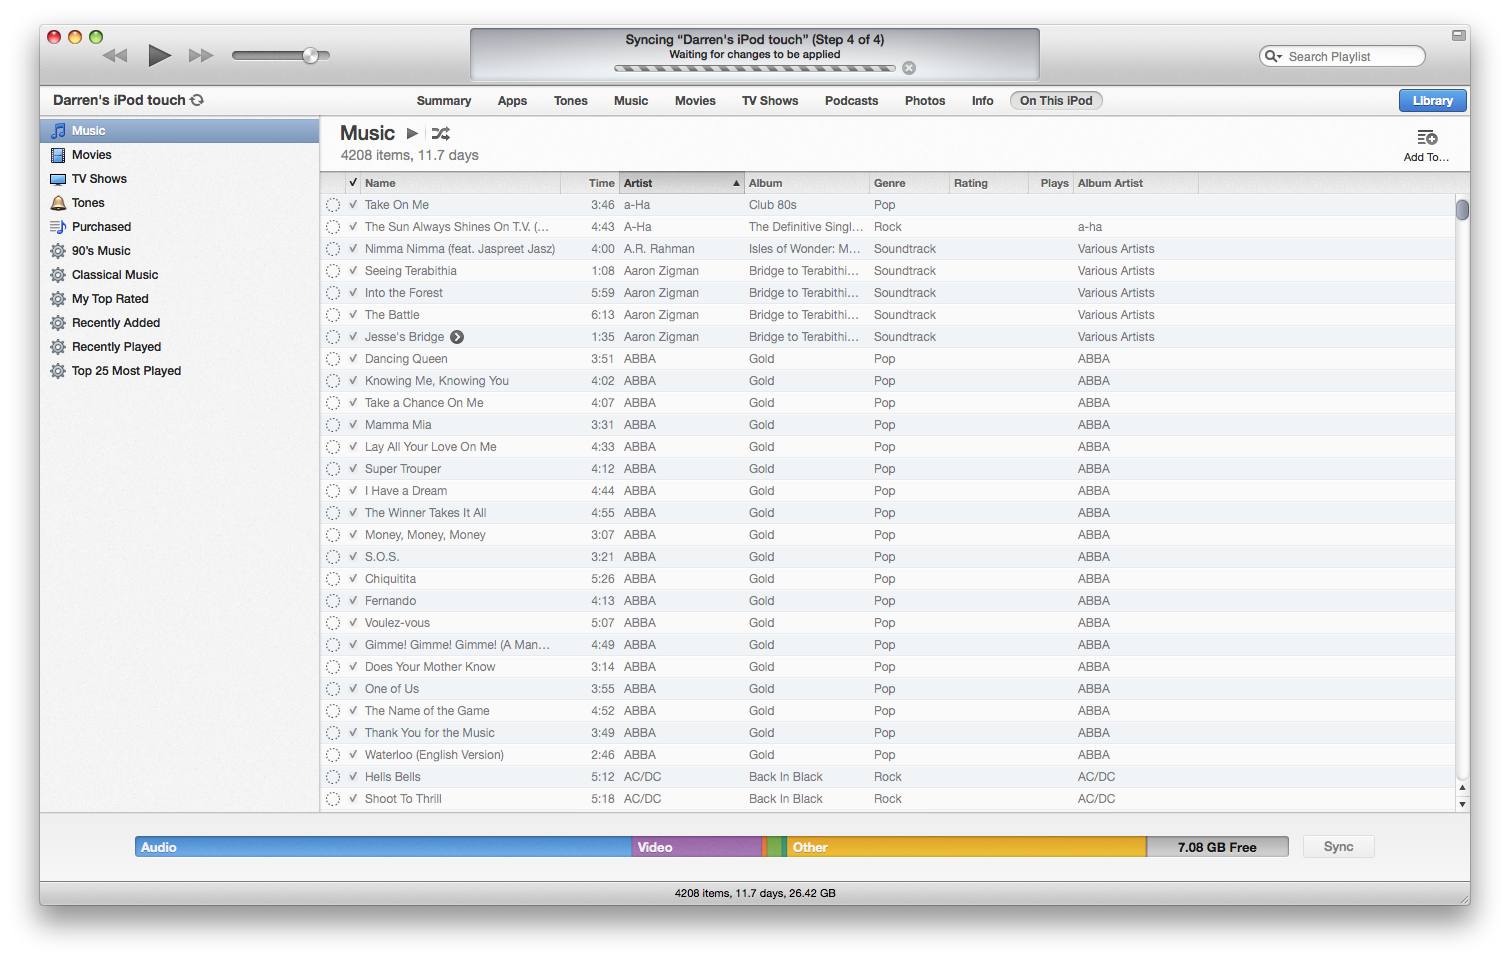Click the Other capacity bar segment
The height and width of the screenshot is (960, 1510).
click(966, 847)
